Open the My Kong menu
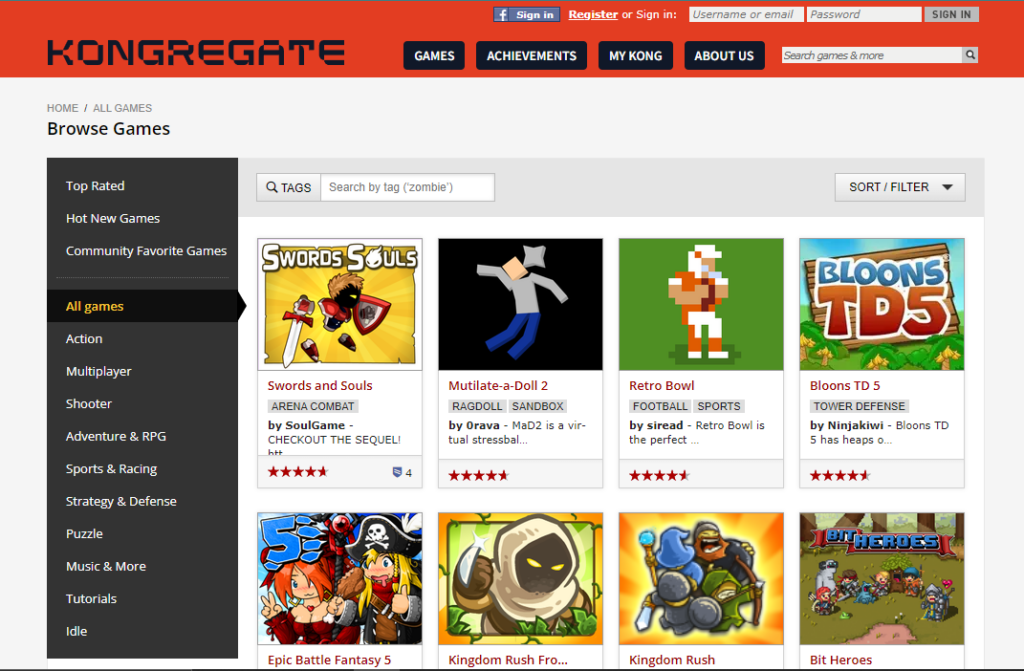Screen dimensions: 1024x671 635,56
